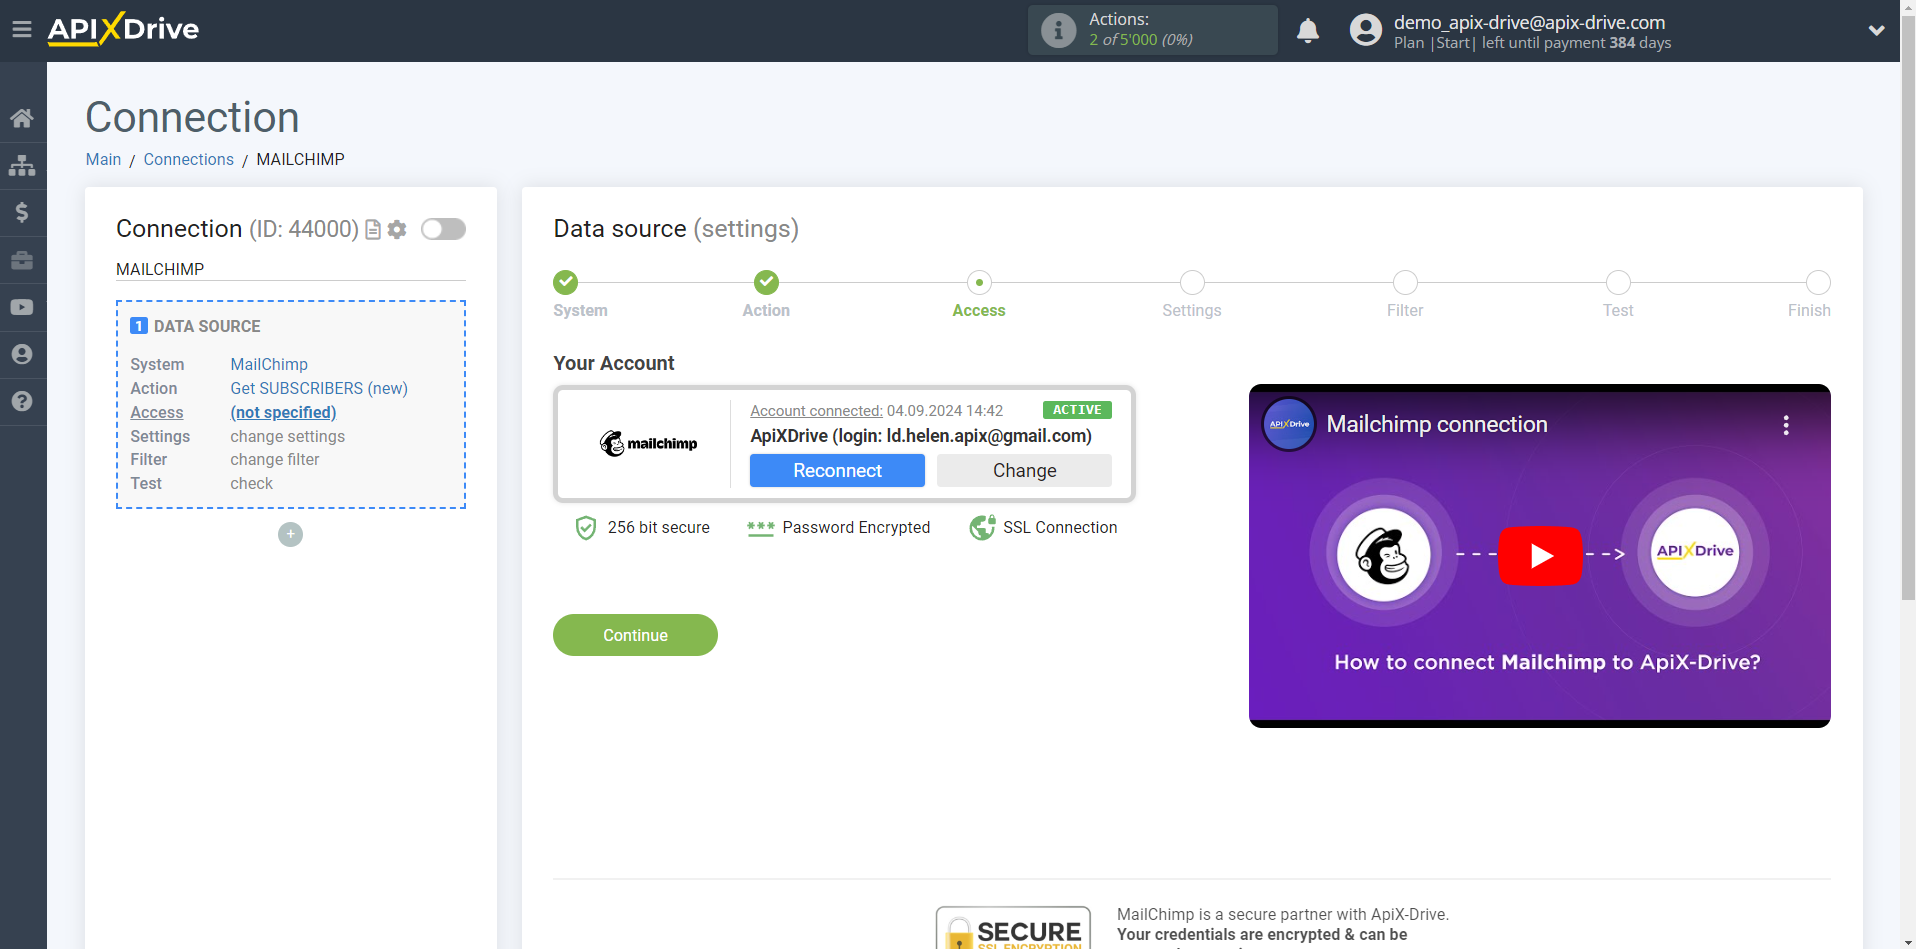Click the SSL Connection globe icon

[982, 527]
